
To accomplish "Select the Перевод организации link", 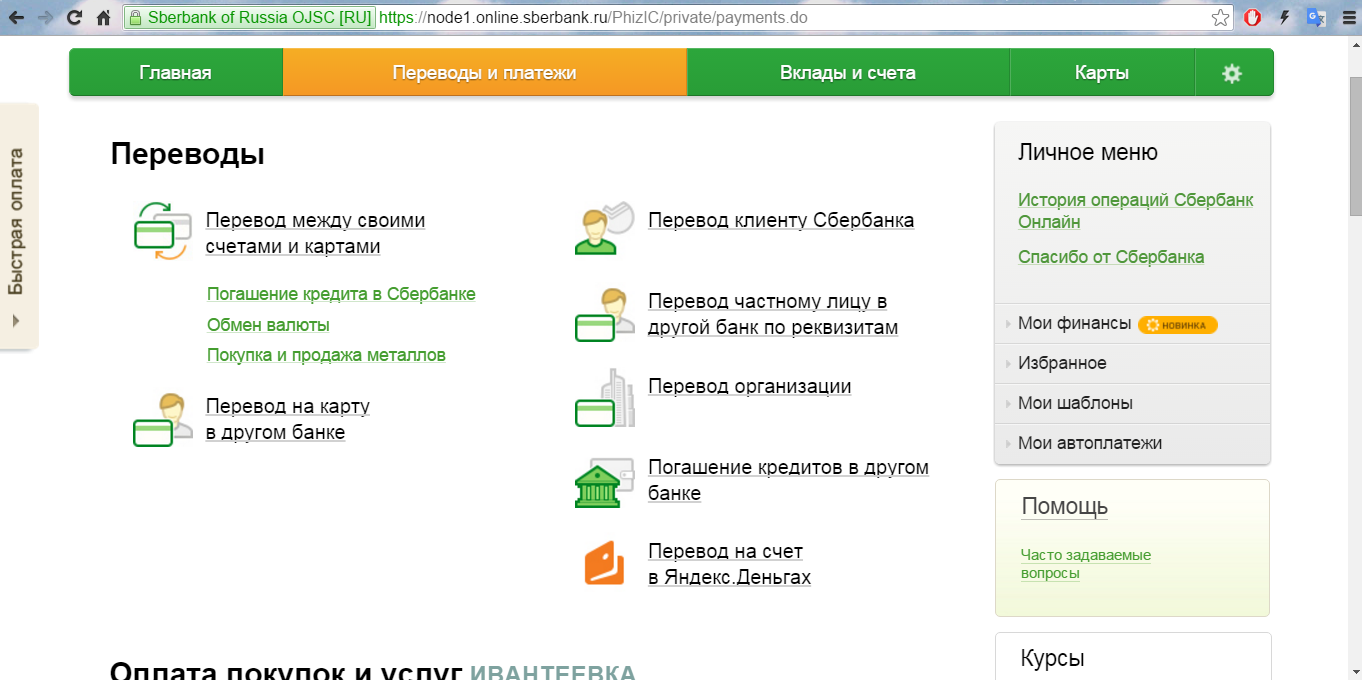I will pos(750,386).
